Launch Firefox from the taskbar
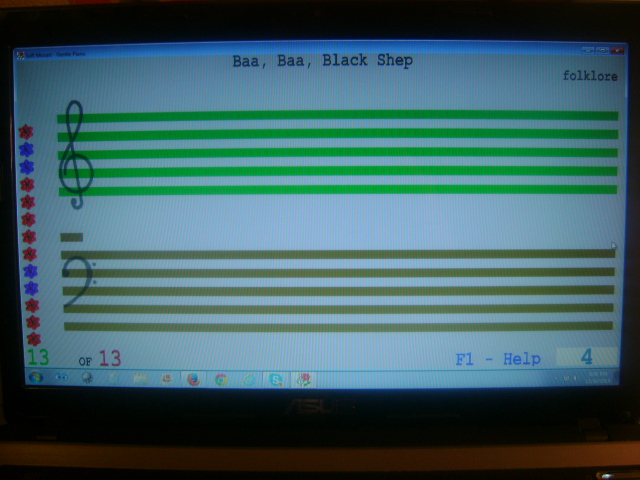The image size is (640, 480). [x=193, y=380]
